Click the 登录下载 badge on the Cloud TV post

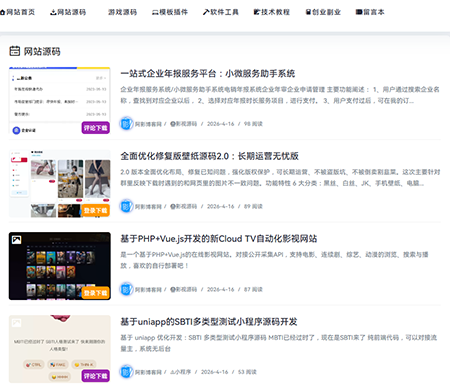pyautogui.click(x=96, y=293)
